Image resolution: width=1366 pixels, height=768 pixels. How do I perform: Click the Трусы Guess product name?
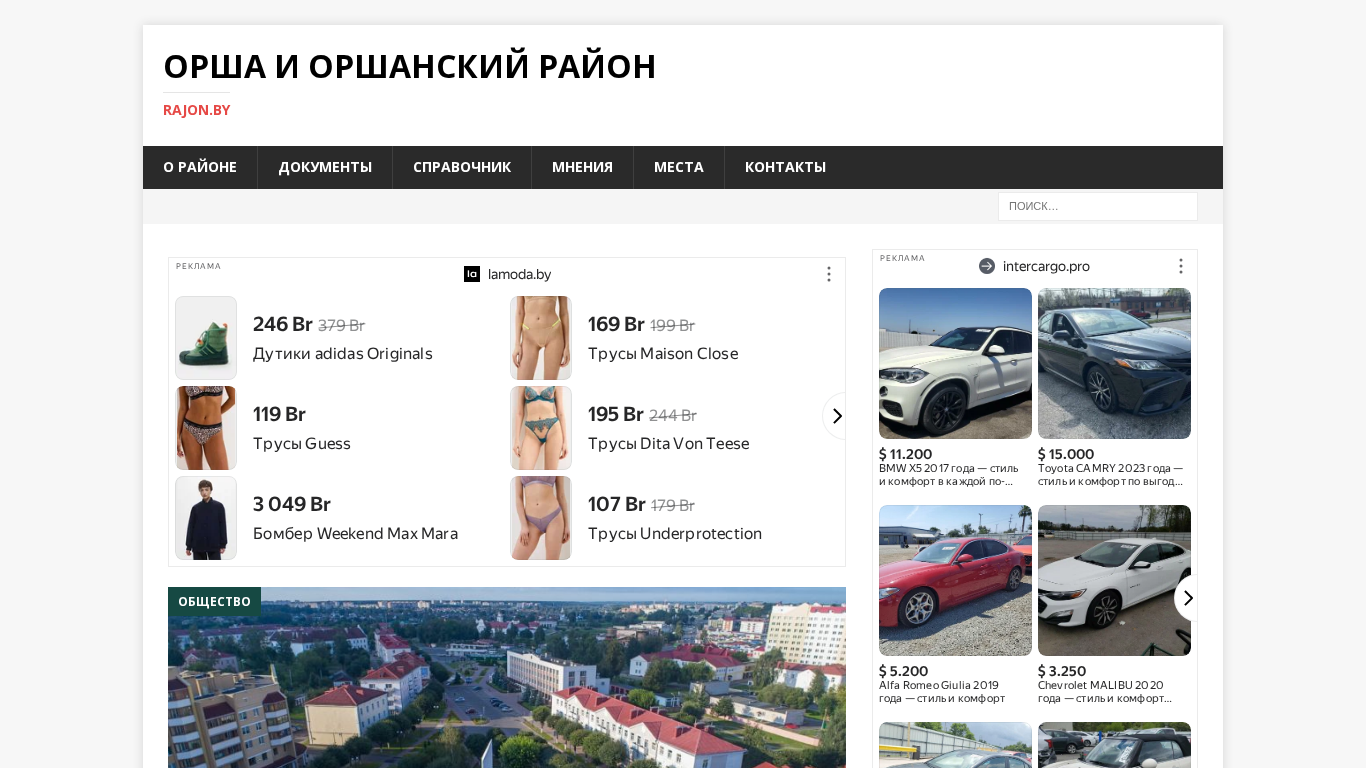point(302,444)
